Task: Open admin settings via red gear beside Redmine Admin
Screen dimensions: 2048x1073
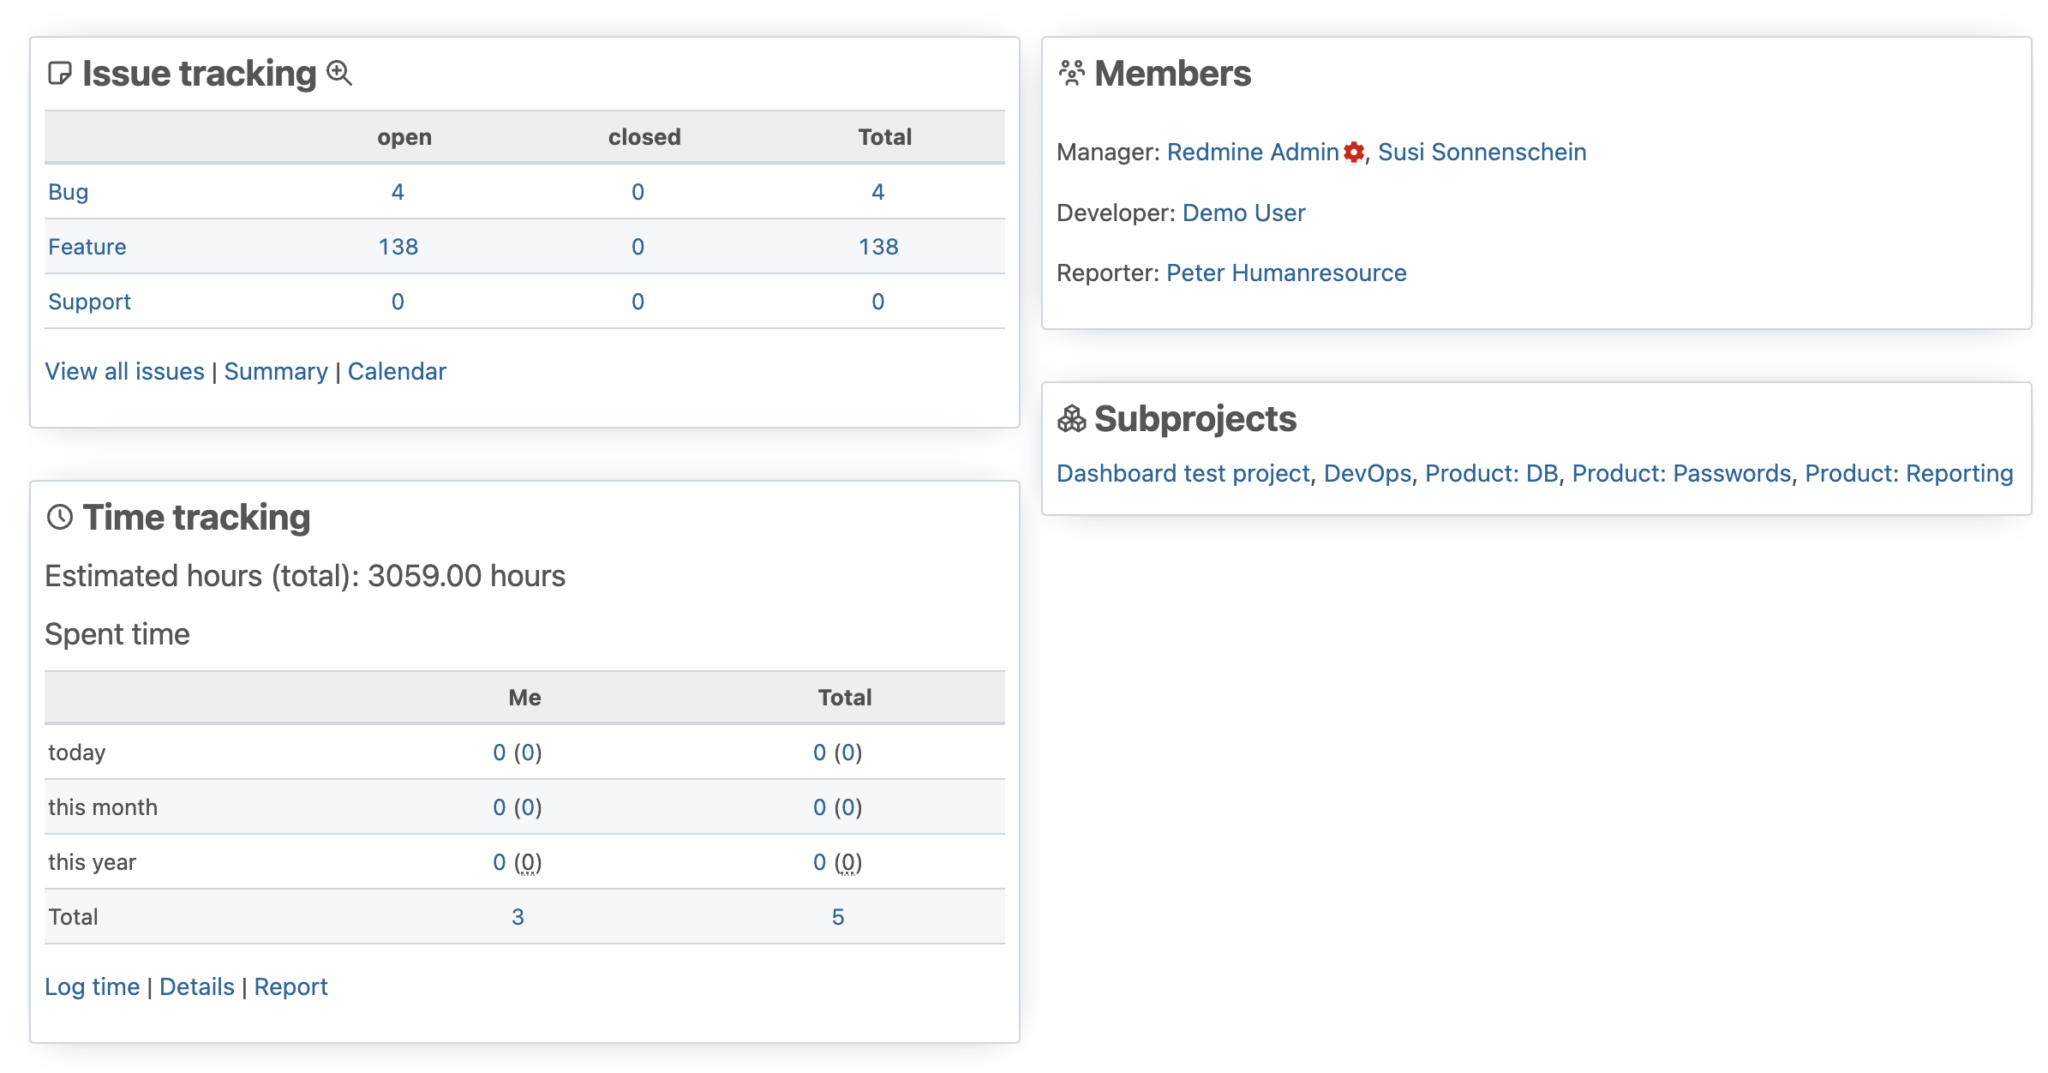Action: (x=1353, y=152)
